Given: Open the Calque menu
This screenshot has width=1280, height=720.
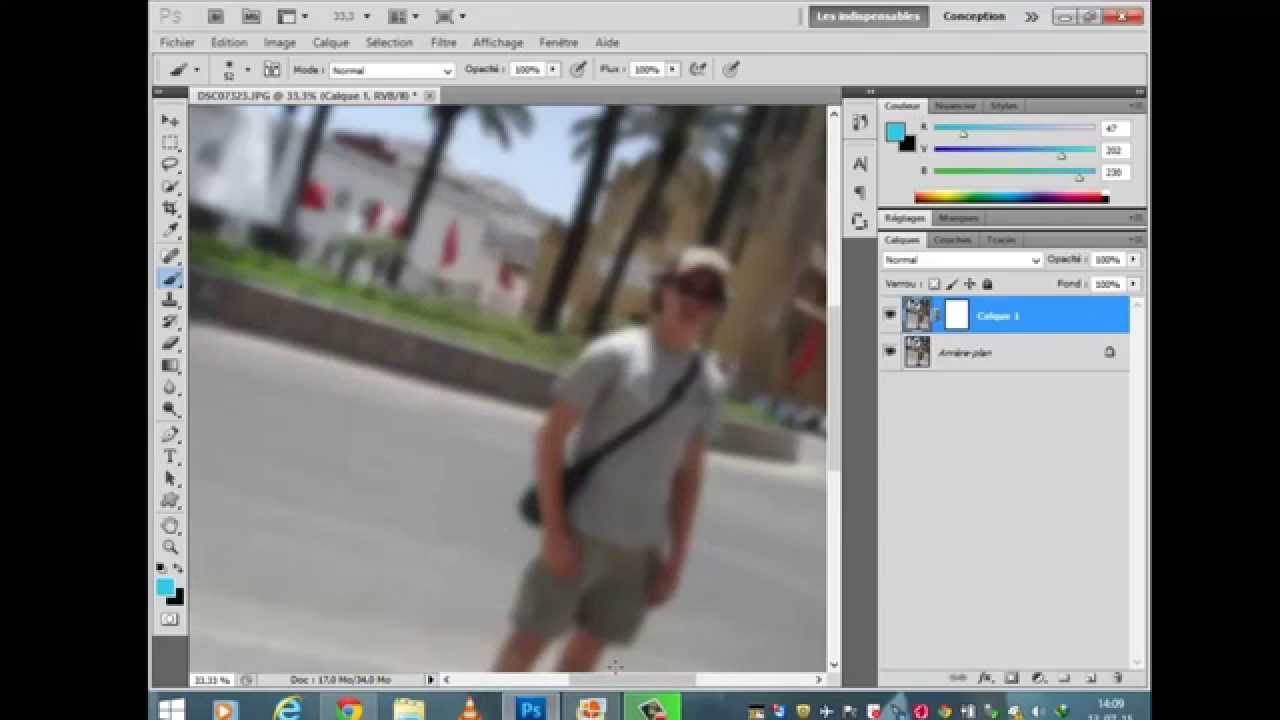Looking at the screenshot, I should point(330,43).
